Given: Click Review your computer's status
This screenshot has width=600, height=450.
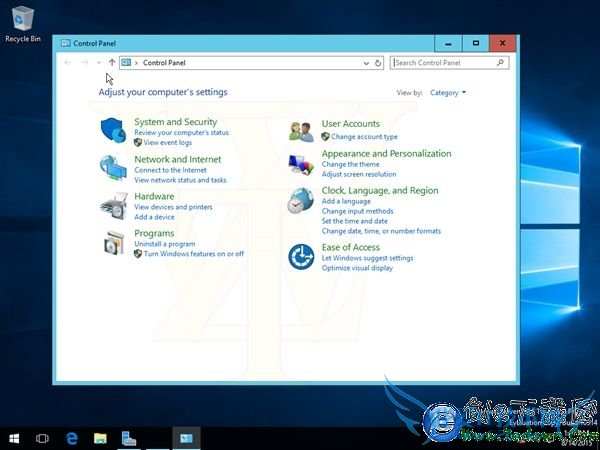Looking at the screenshot, I should tap(181, 132).
